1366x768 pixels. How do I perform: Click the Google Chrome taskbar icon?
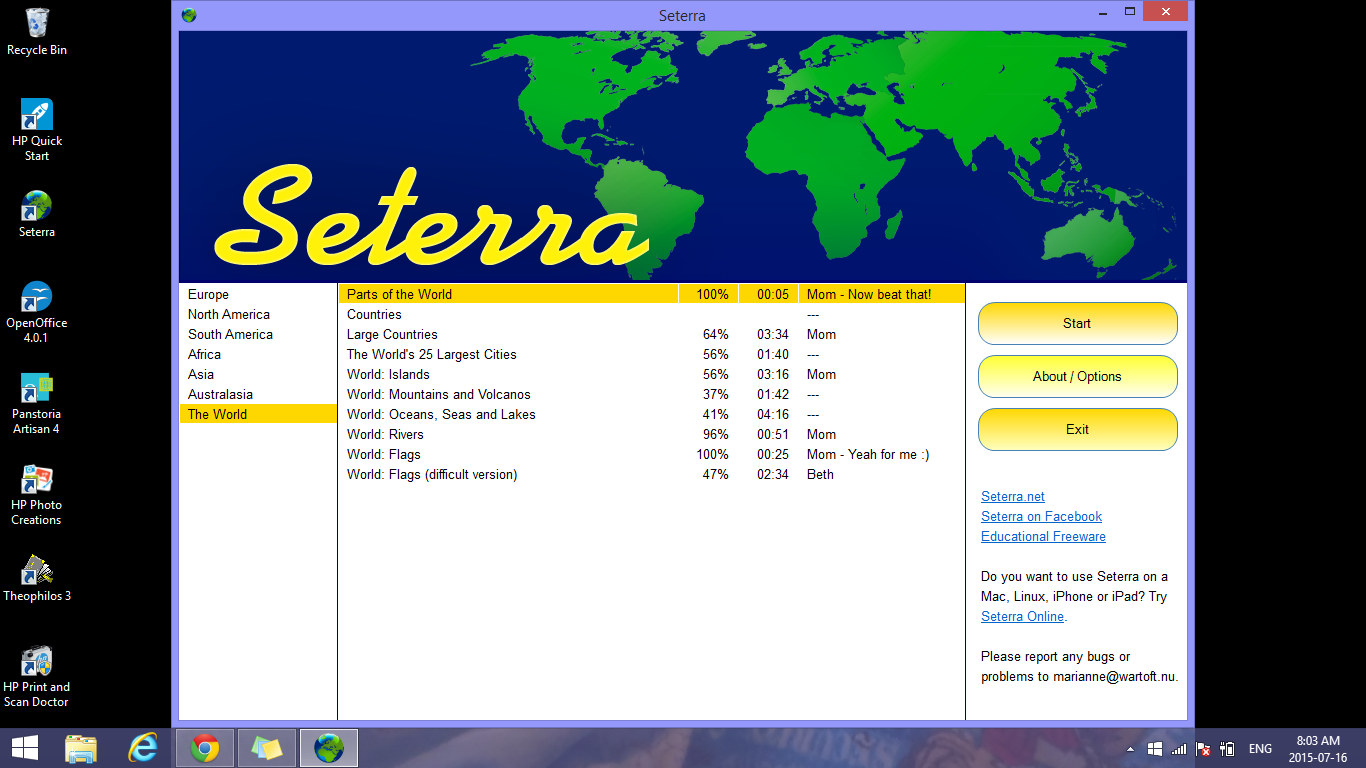pyautogui.click(x=205, y=748)
